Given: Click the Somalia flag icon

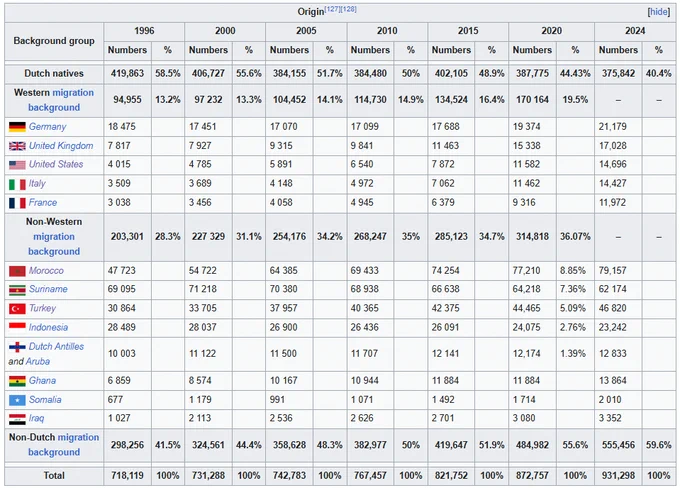Looking at the screenshot, I should 17,400.
